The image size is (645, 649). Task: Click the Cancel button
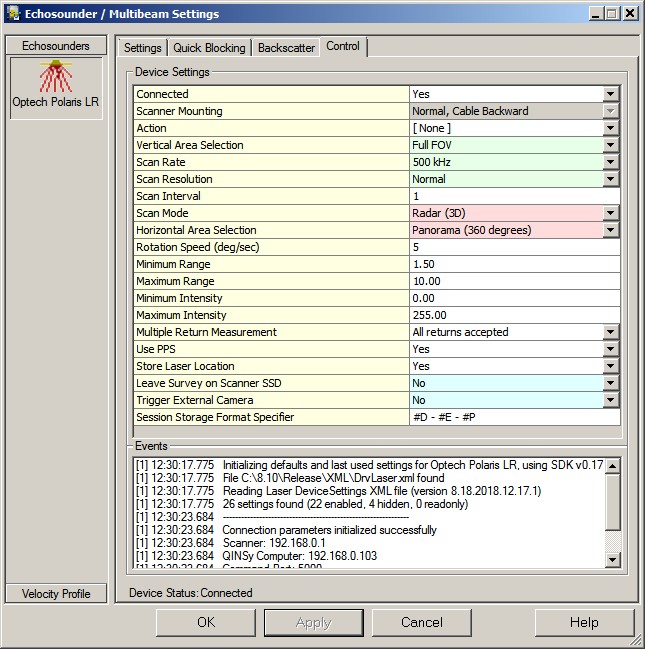click(421, 622)
